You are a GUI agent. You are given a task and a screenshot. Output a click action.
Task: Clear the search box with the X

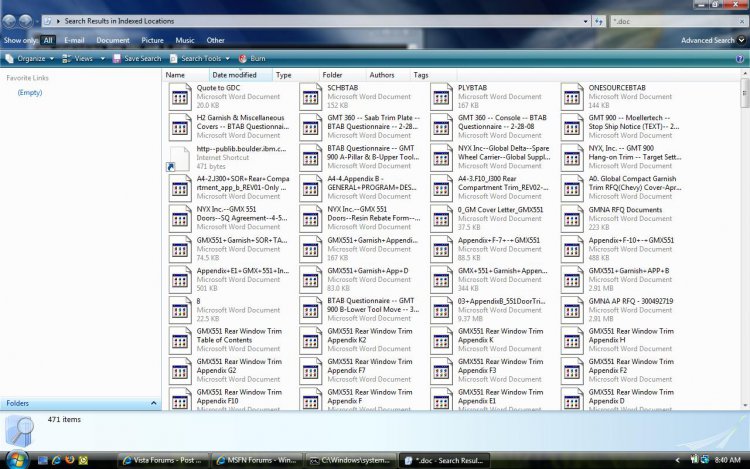coord(742,21)
